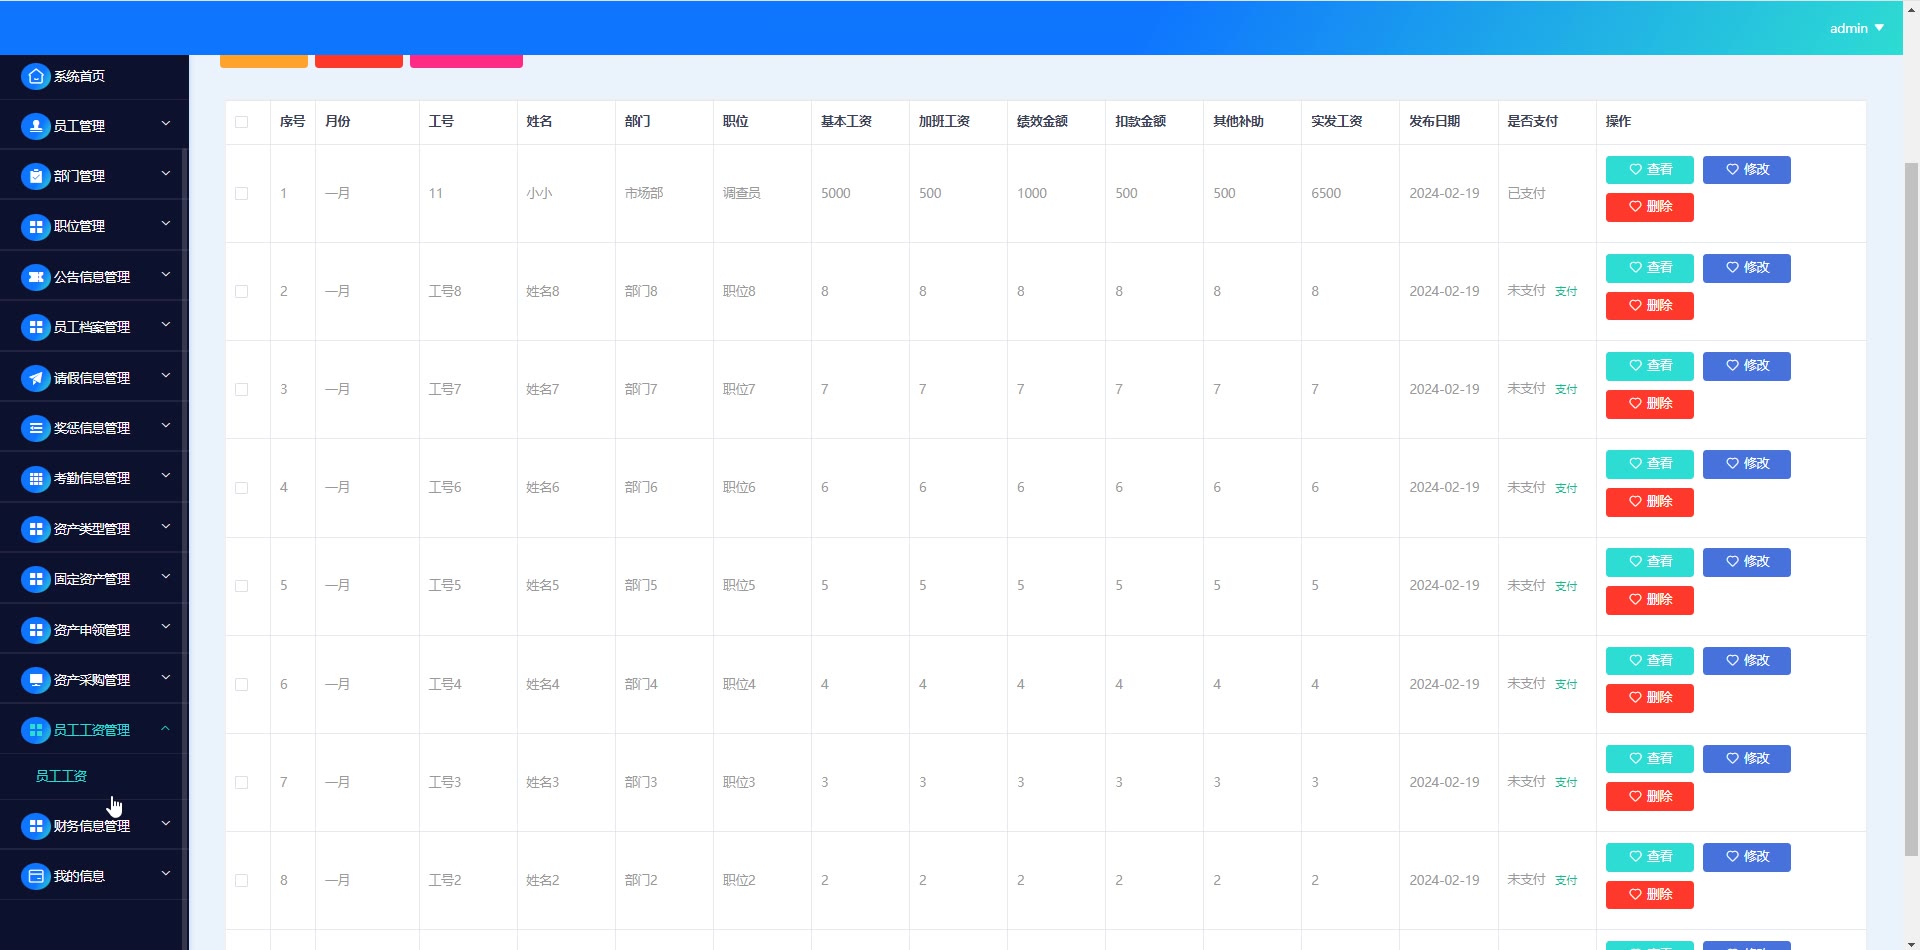Click the 职位管理 grid icon

pyautogui.click(x=36, y=227)
